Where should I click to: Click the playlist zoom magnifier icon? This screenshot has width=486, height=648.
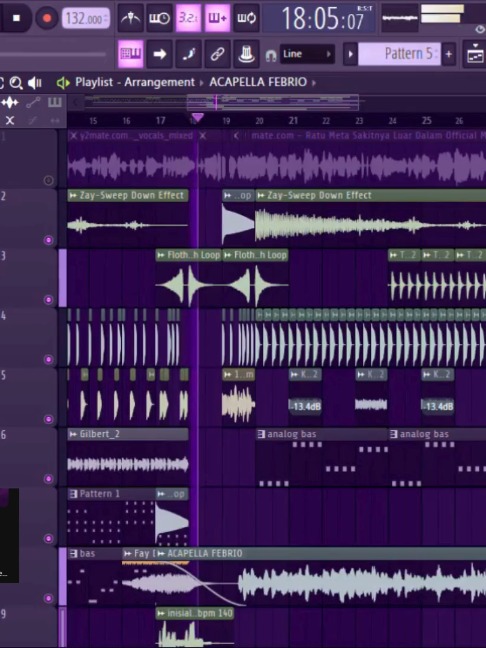(16, 83)
